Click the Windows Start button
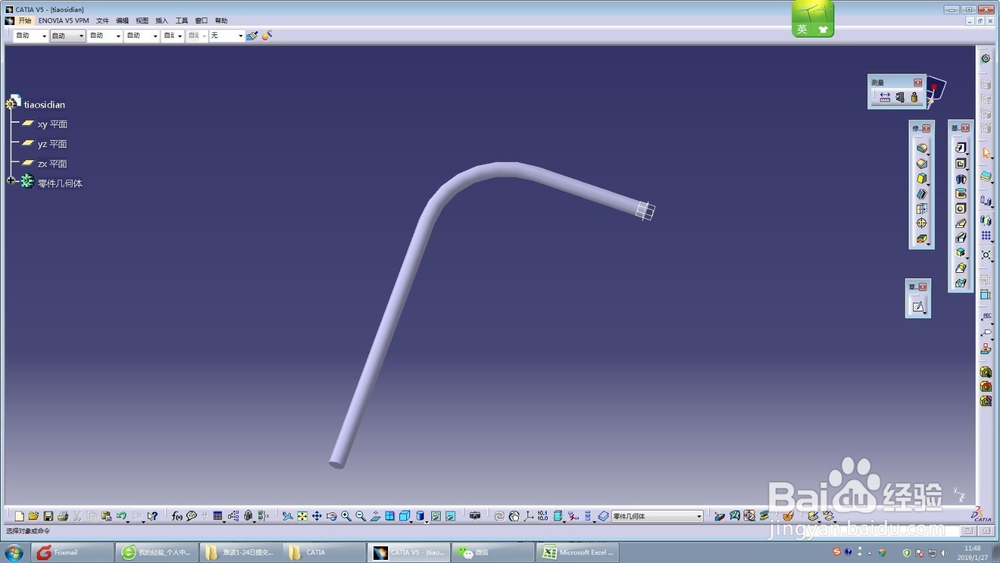1000x563 pixels. point(14,552)
